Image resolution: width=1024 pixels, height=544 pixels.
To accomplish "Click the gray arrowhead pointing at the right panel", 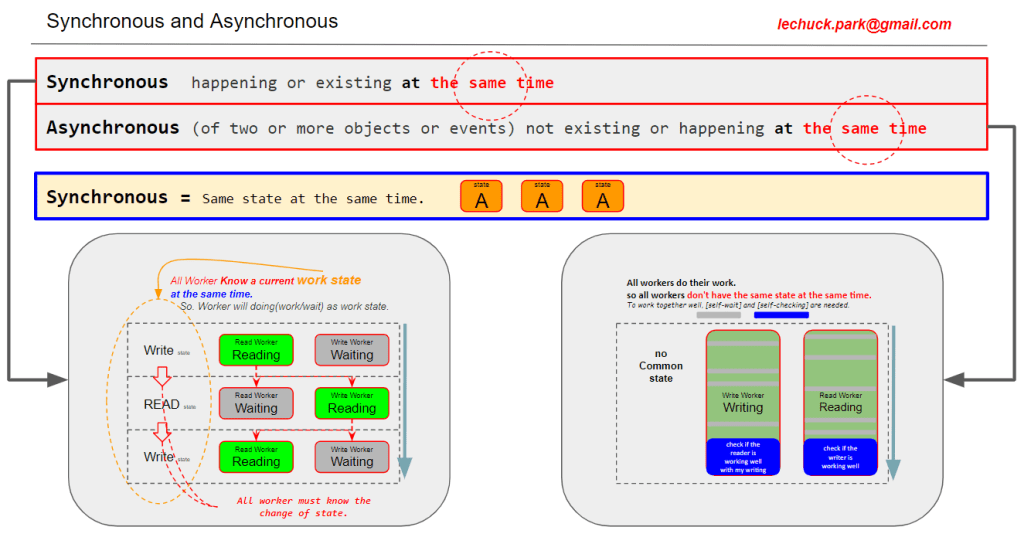I will [955, 380].
